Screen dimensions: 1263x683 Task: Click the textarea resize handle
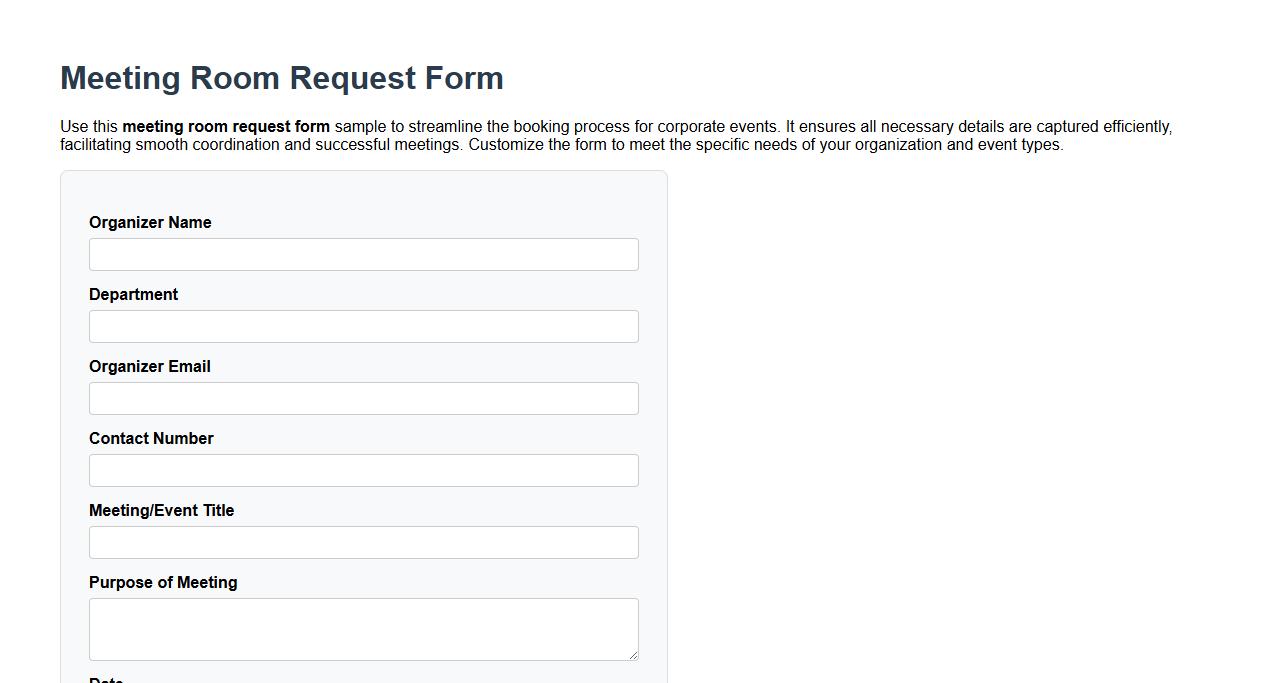tap(634, 654)
